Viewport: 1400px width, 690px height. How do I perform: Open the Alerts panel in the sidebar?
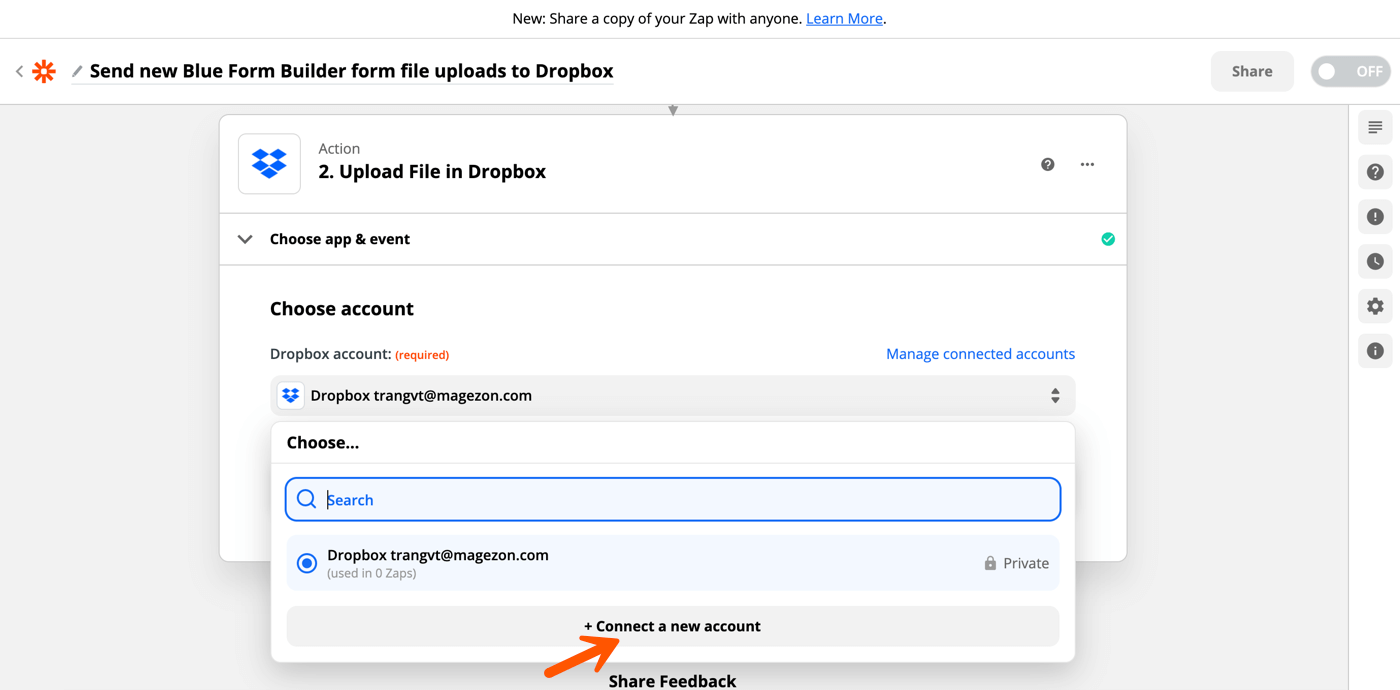[1375, 217]
